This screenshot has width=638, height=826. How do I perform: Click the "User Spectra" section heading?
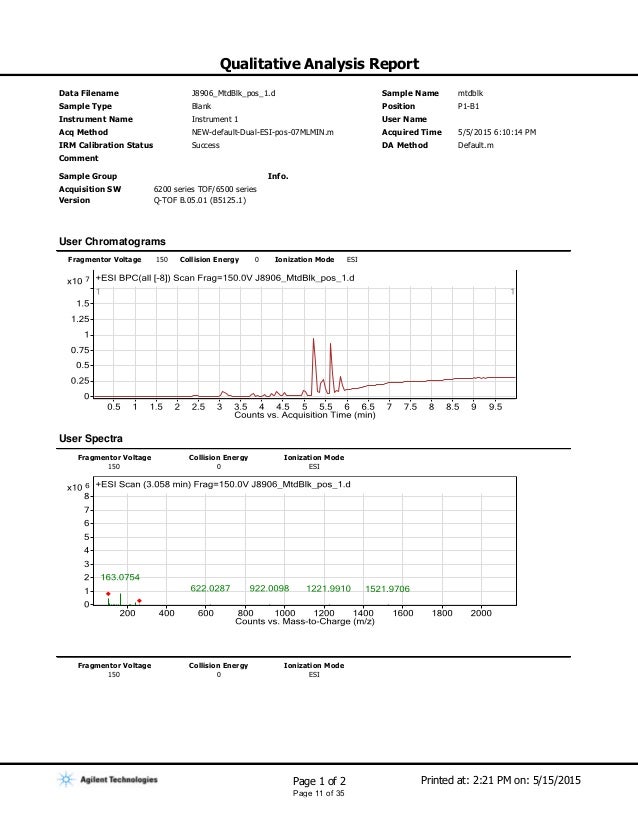tap(91, 438)
